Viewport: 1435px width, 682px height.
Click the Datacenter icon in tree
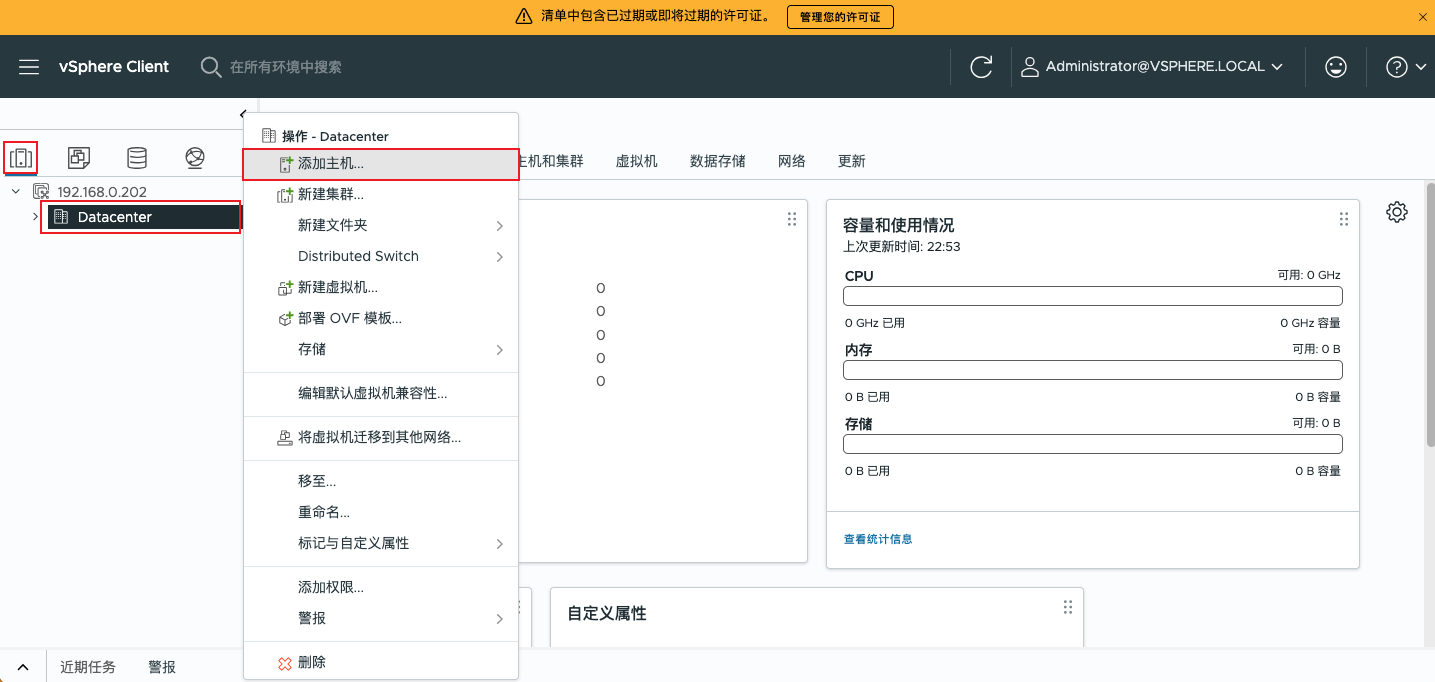click(61, 217)
